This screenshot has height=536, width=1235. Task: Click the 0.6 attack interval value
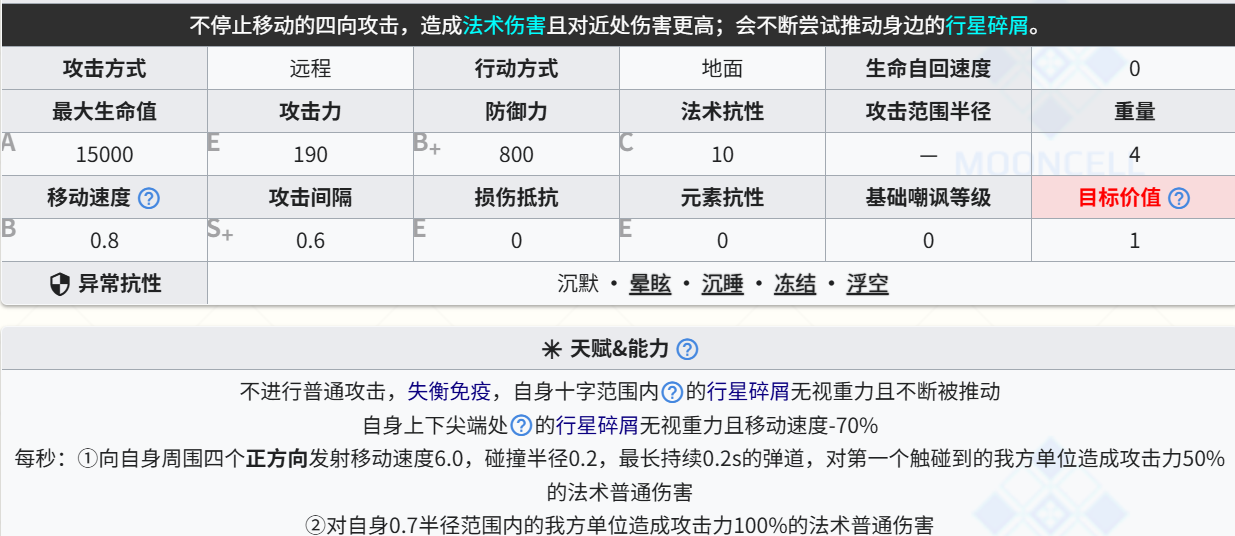311,241
